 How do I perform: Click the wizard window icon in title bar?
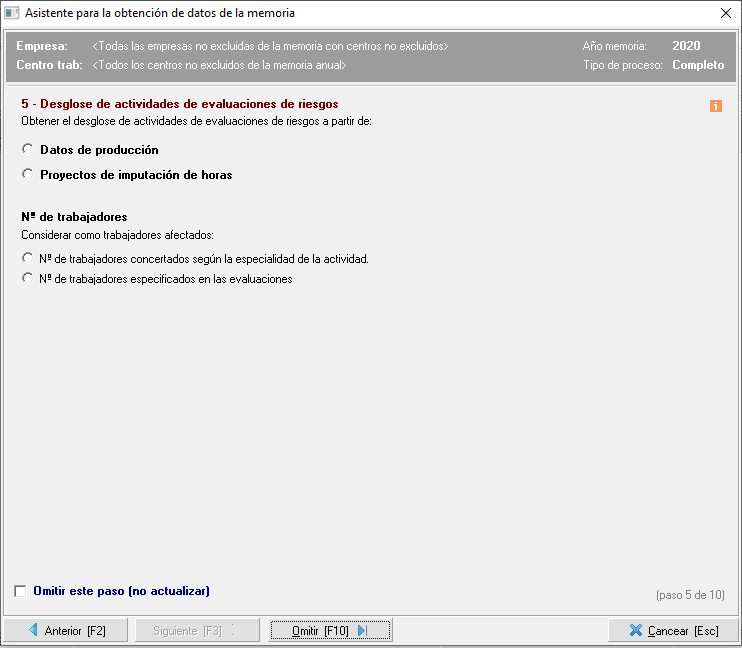tap(12, 14)
